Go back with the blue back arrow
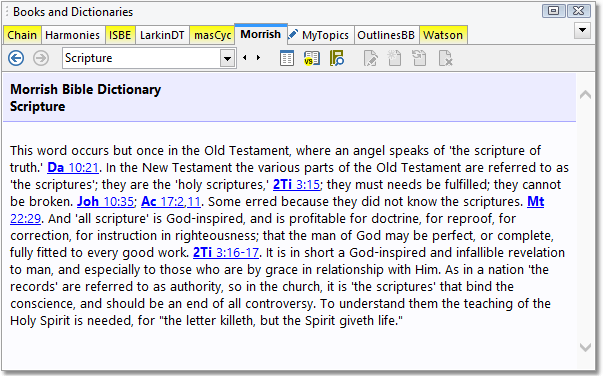Image resolution: width=603 pixels, height=378 pixels. [16, 58]
